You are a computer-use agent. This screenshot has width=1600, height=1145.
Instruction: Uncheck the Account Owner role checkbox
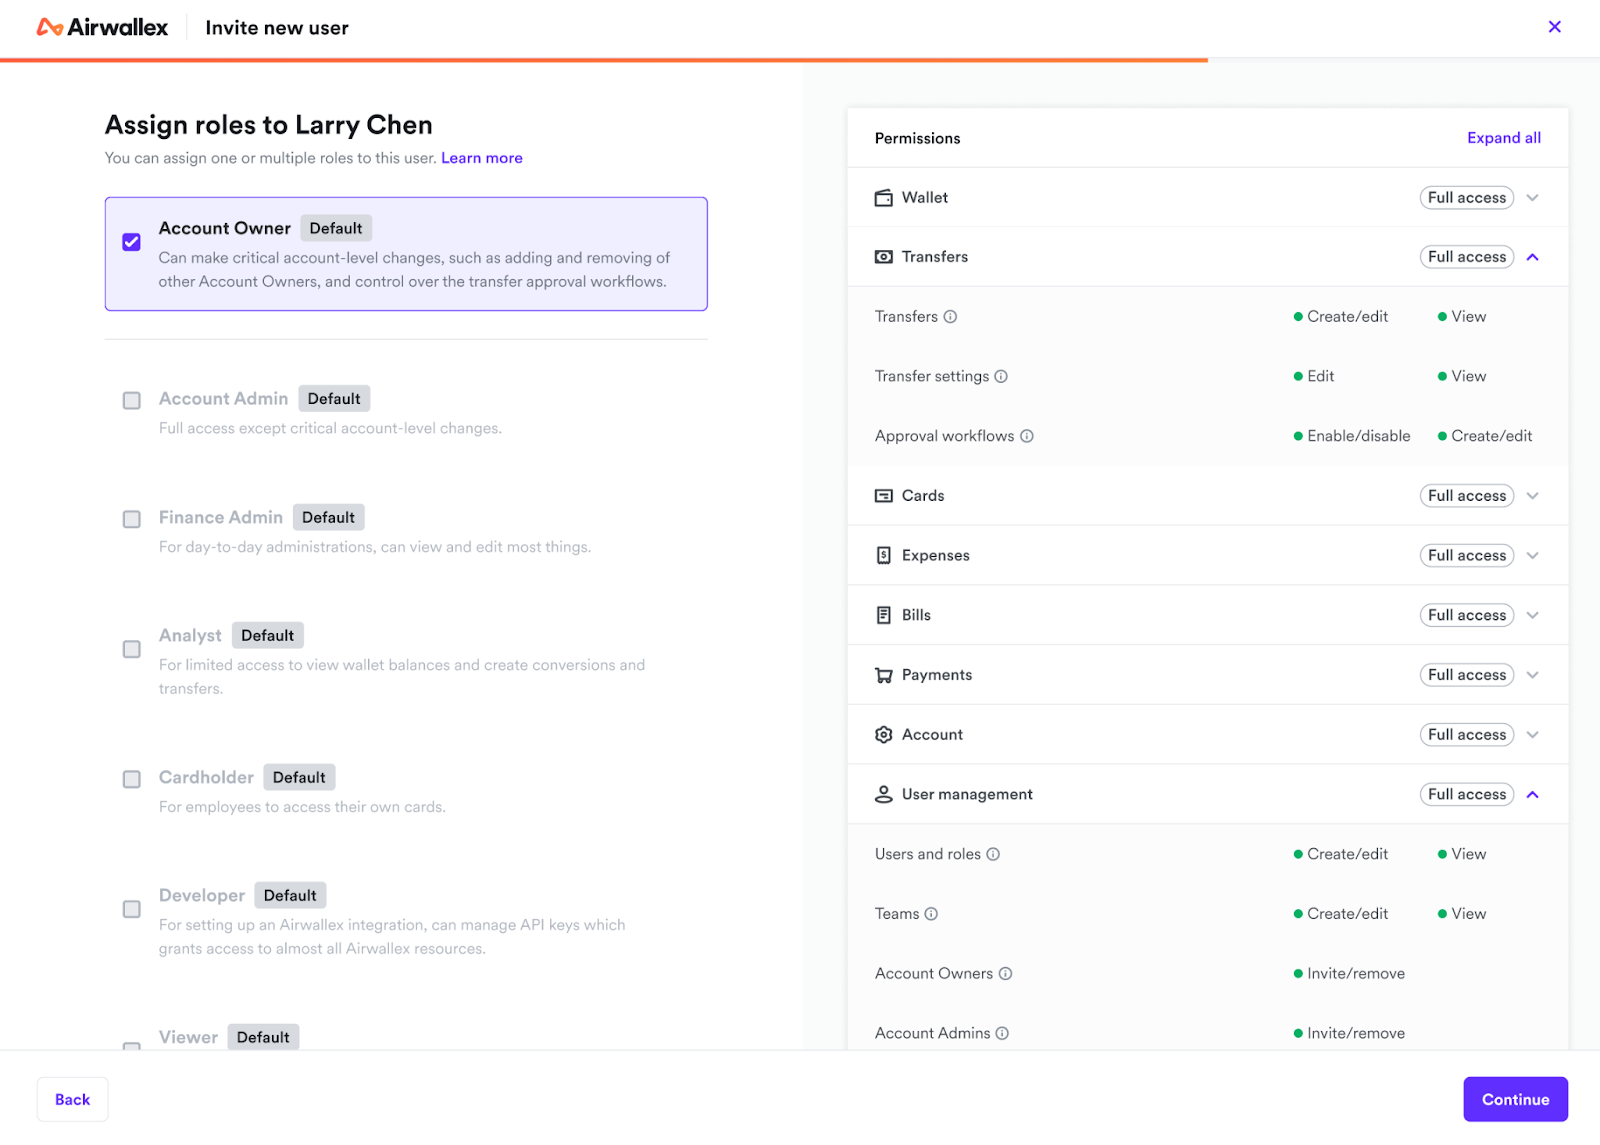(x=132, y=242)
